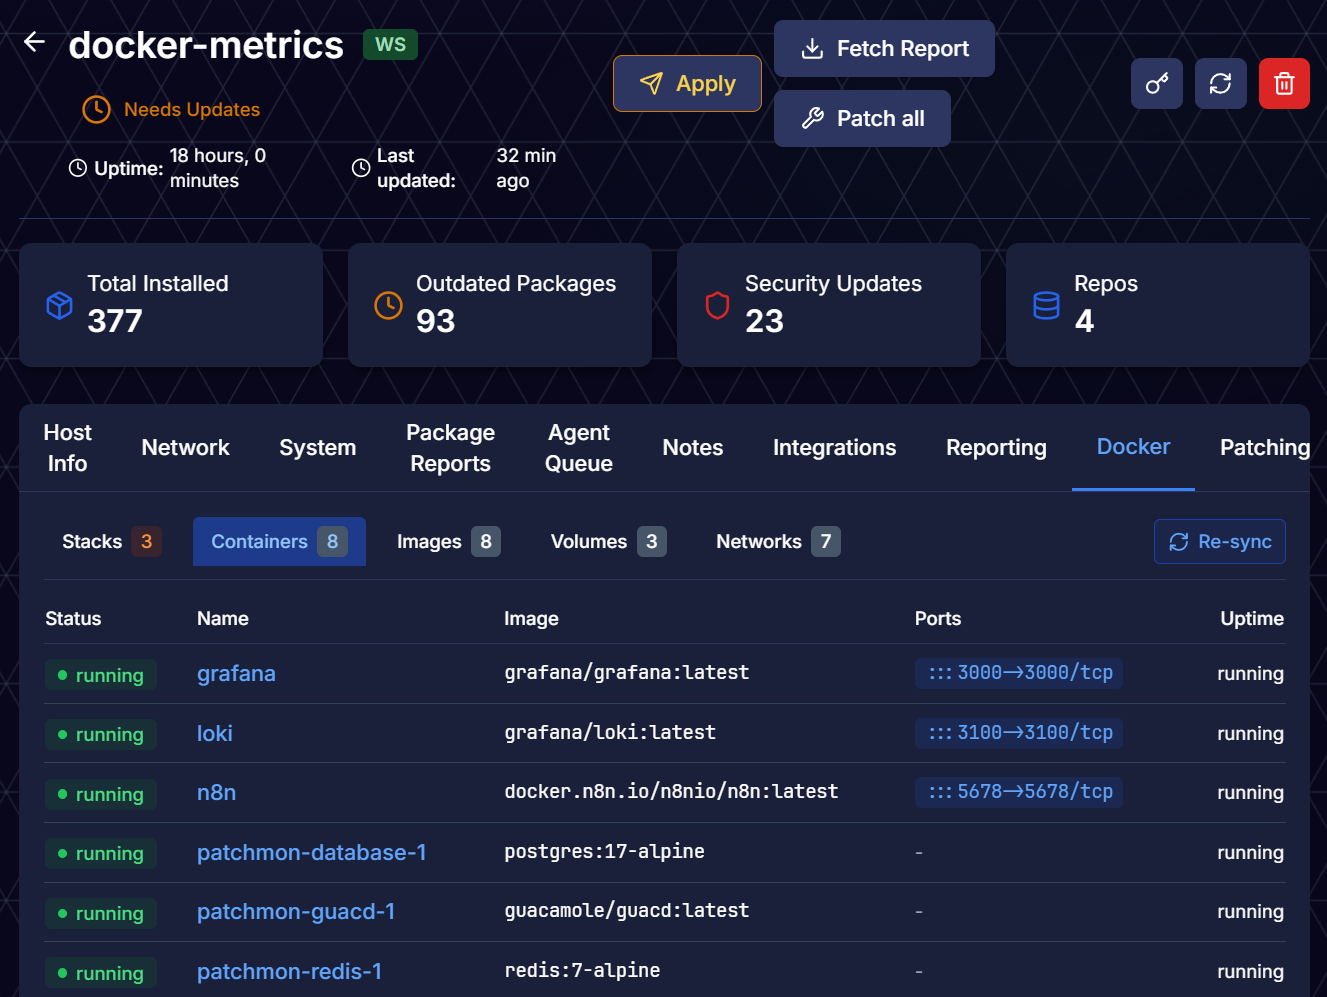Click the Uptime column header
This screenshot has height=997, width=1327.
point(1252,618)
